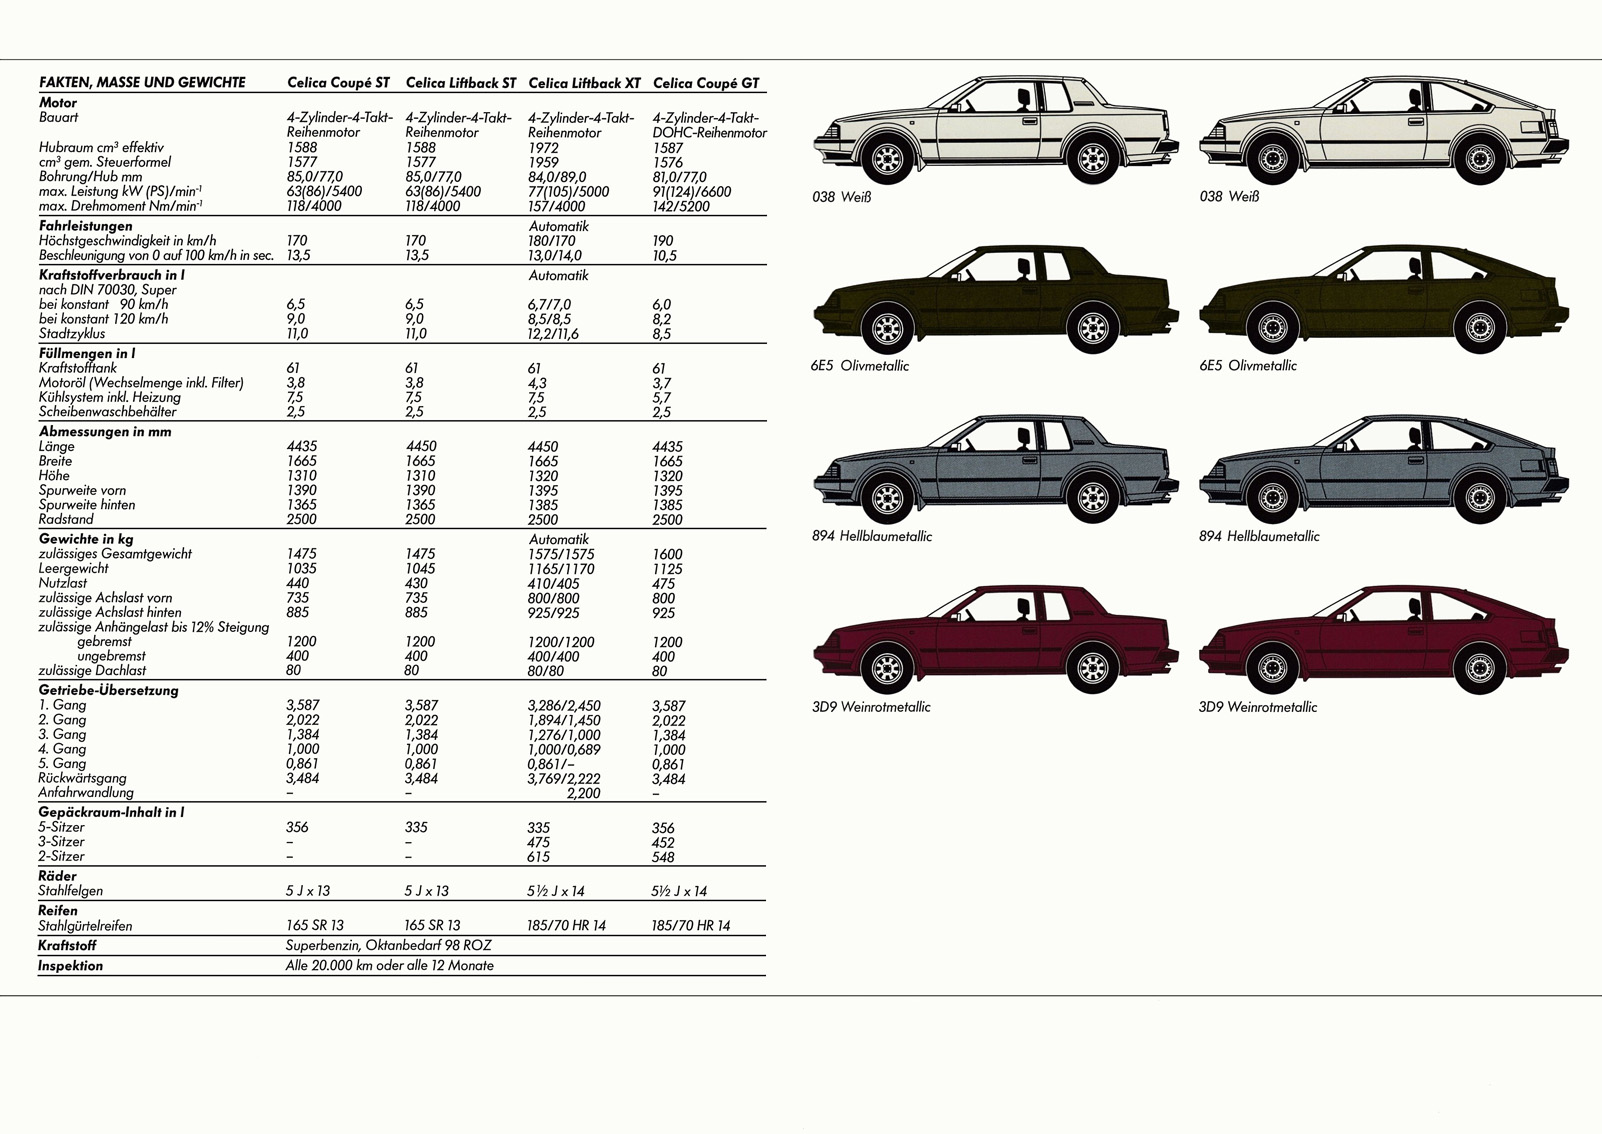Click the top speed value '190'

(x=663, y=241)
